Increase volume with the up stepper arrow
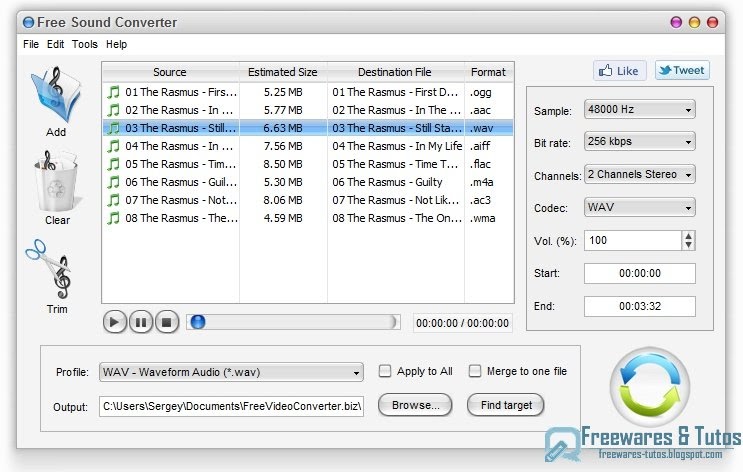Viewport: 743px width, 472px height. pos(689,236)
